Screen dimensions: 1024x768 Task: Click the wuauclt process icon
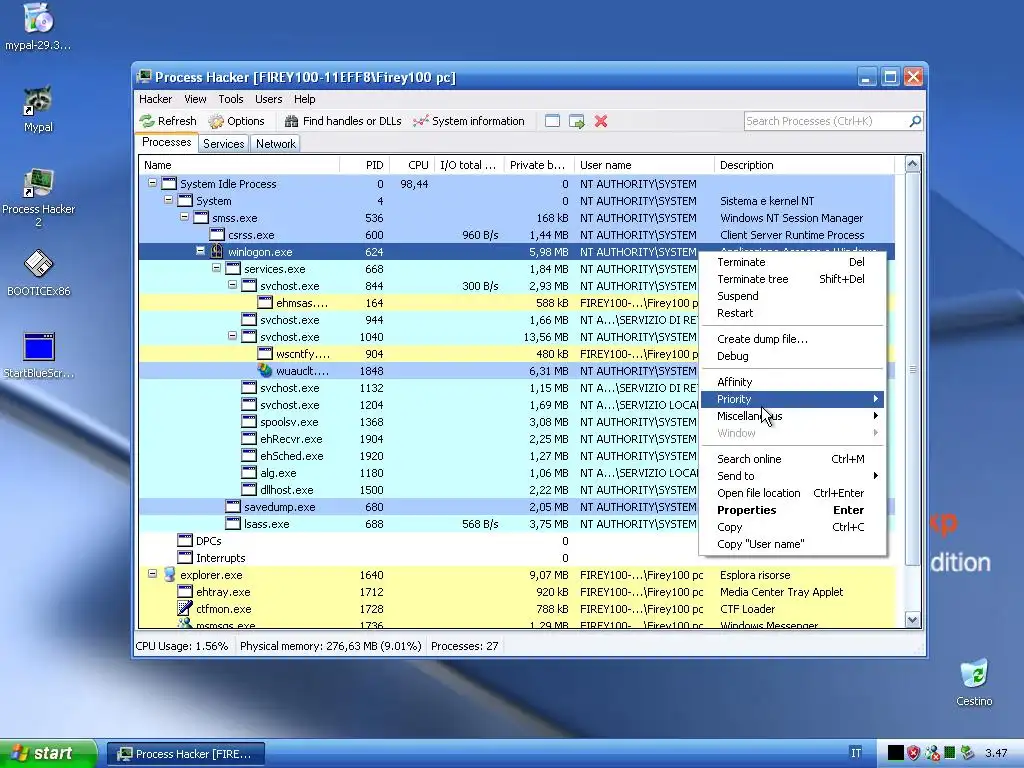point(265,371)
